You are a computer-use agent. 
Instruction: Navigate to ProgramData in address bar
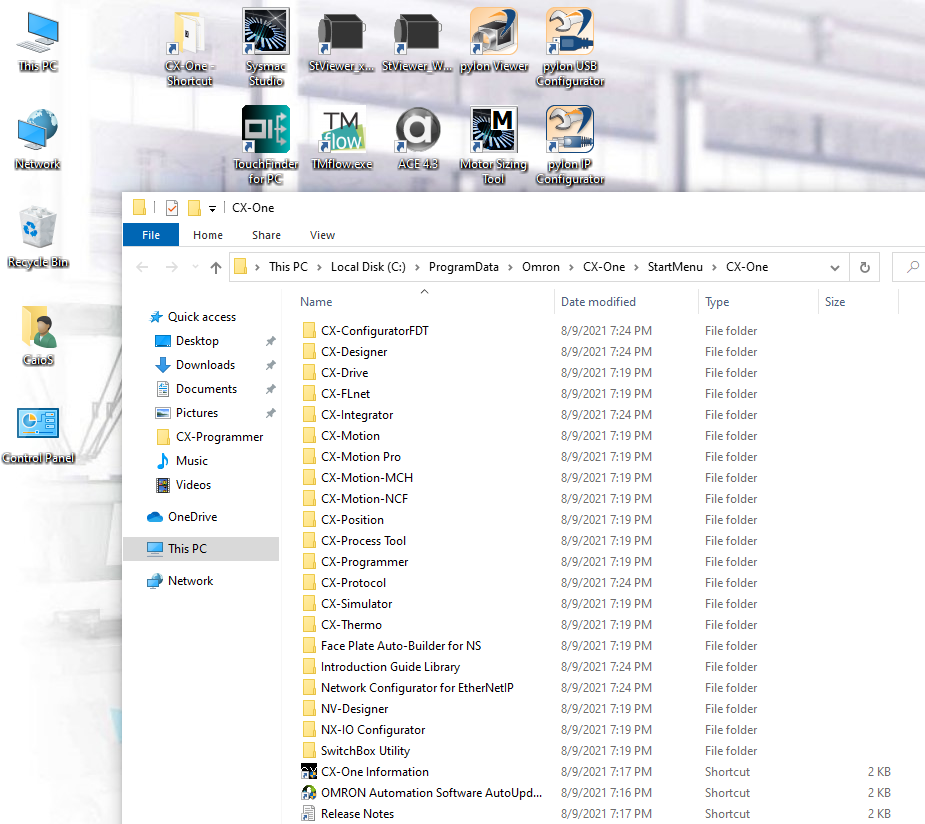[463, 267]
